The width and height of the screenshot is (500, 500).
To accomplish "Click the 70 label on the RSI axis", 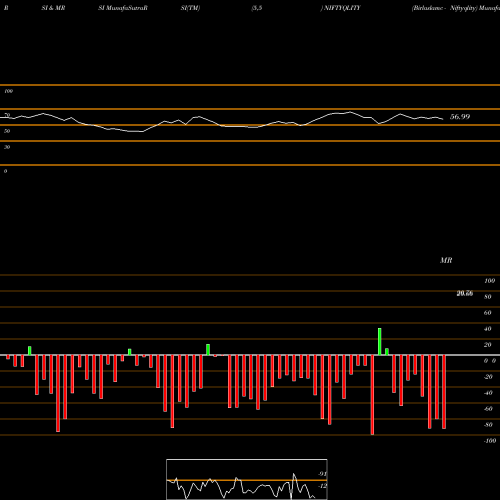I will coord(7,115).
